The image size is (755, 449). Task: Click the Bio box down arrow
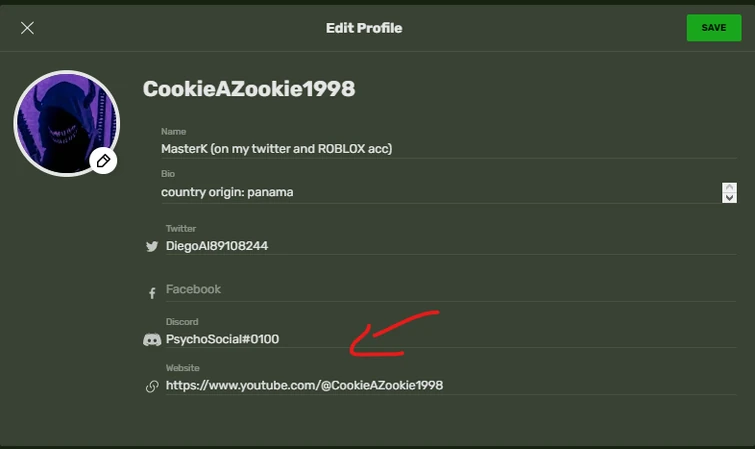729,198
